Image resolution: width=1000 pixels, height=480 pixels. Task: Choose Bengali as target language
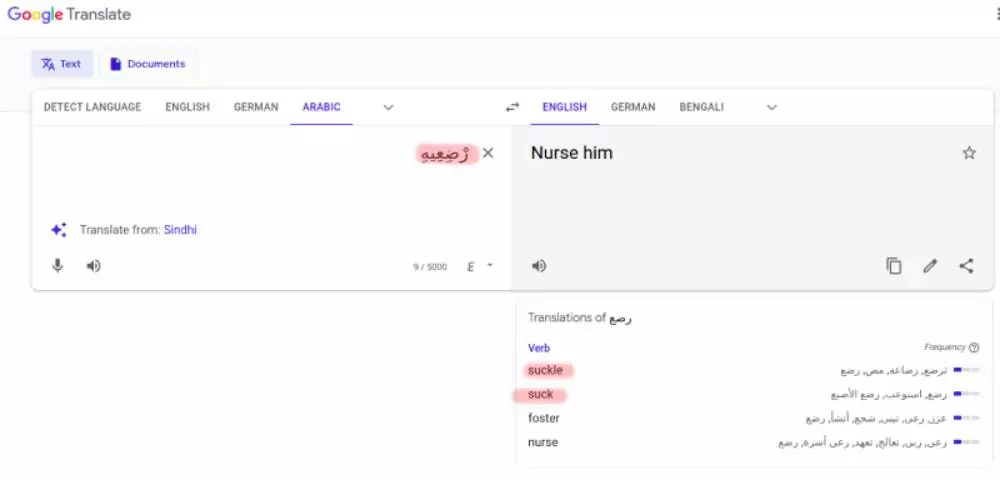[x=701, y=107]
